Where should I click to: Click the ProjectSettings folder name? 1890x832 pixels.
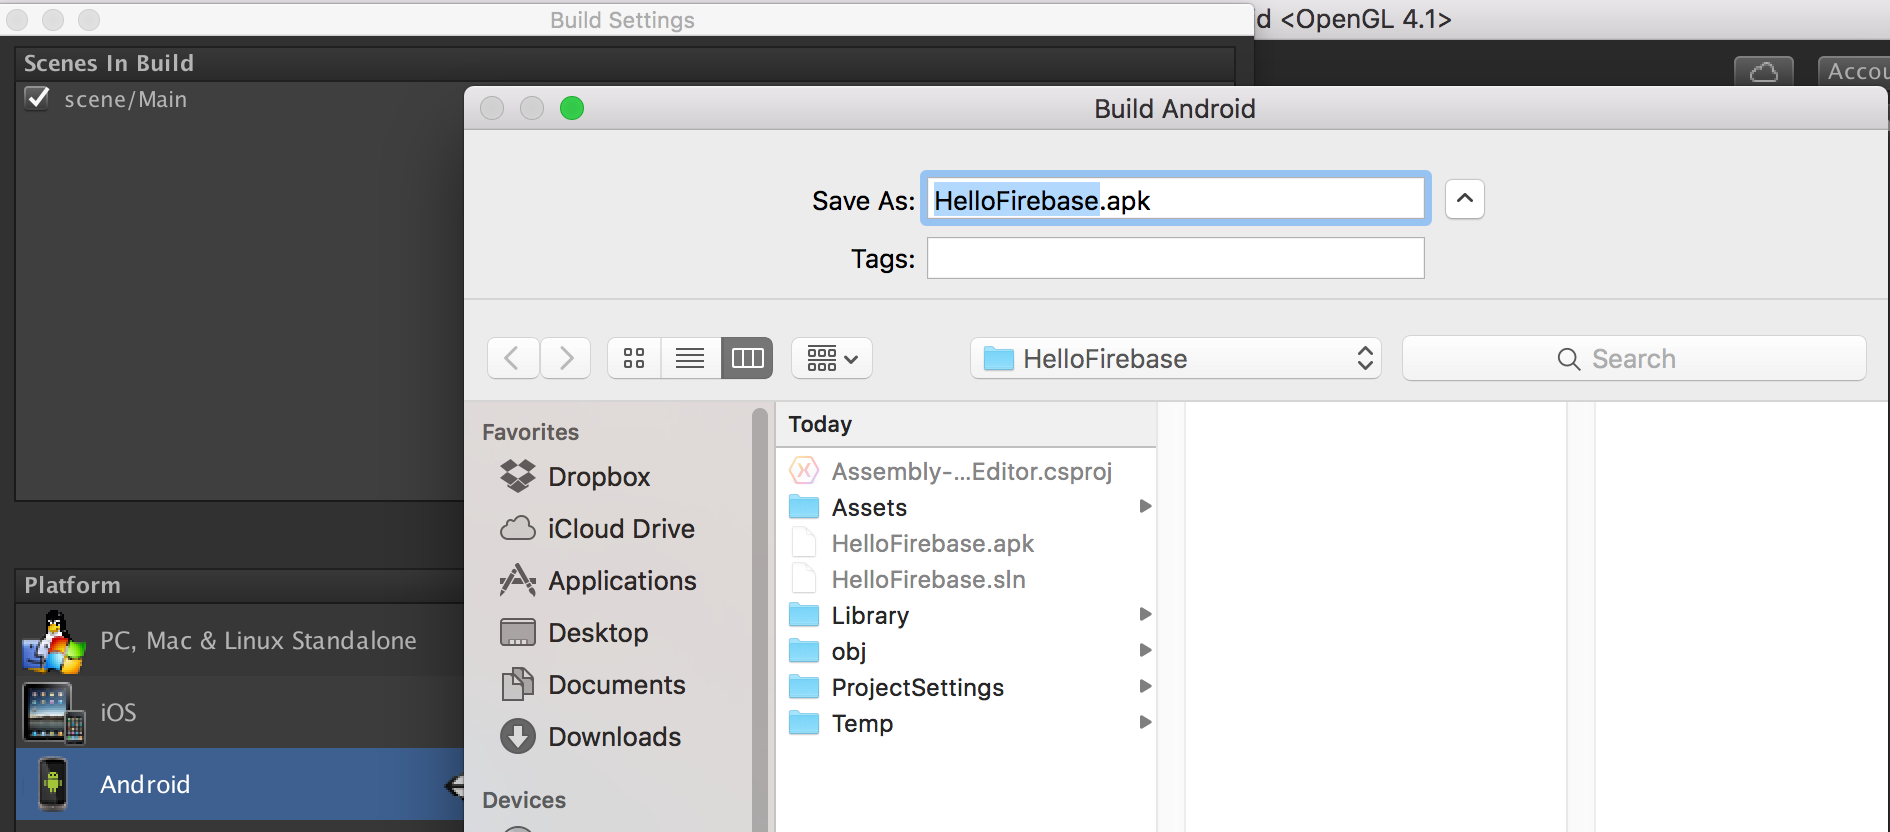click(x=918, y=687)
